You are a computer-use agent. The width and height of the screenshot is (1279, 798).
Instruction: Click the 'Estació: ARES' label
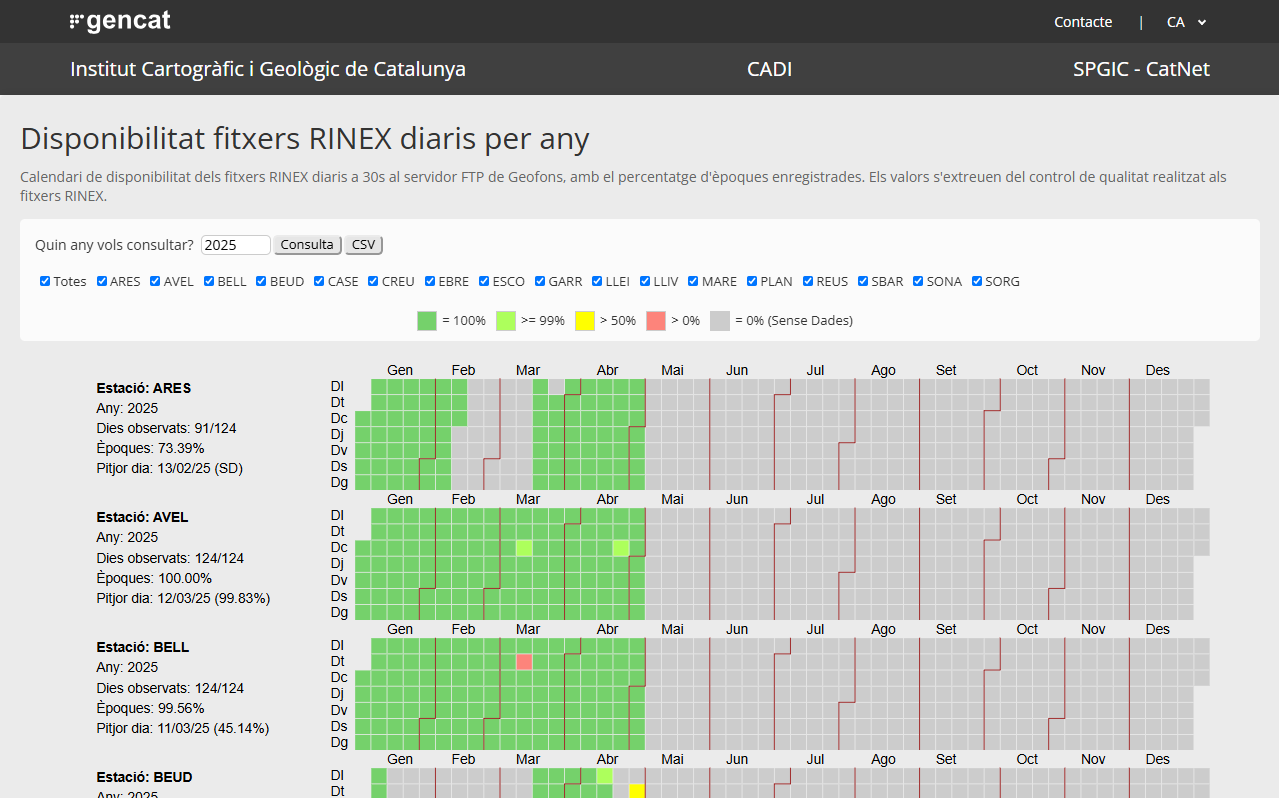(144, 388)
